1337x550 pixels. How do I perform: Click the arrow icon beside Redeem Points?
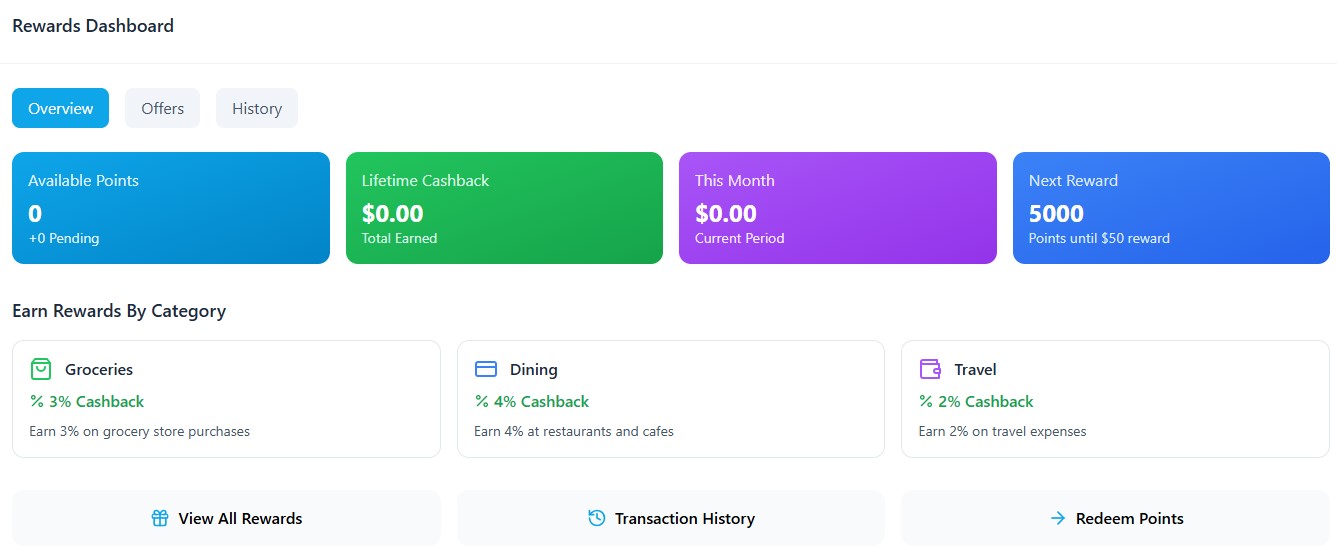click(x=1058, y=518)
